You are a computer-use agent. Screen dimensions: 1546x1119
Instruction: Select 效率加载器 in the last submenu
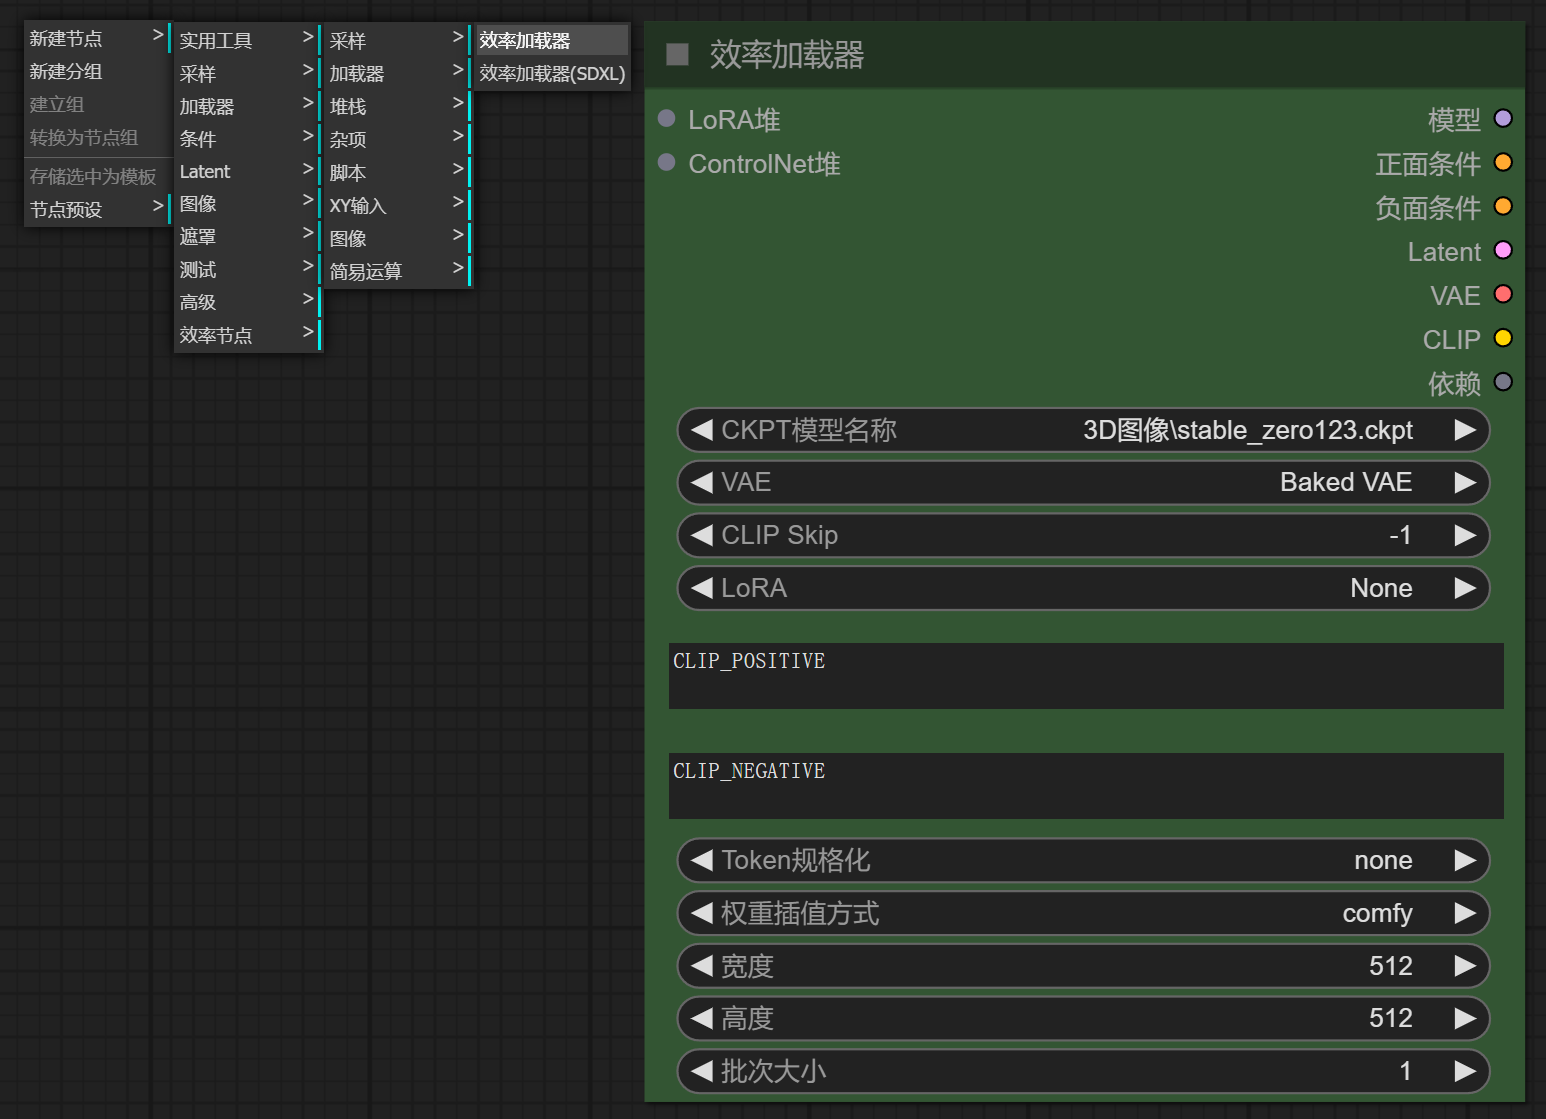[x=552, y=40]
